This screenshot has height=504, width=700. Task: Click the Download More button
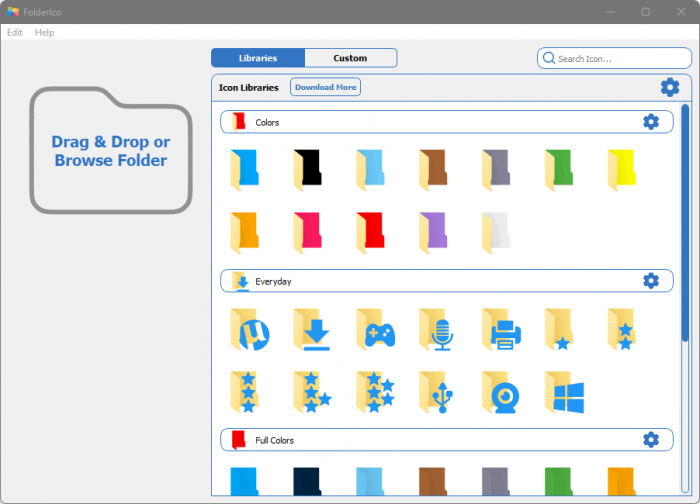[x=325, y=87]
